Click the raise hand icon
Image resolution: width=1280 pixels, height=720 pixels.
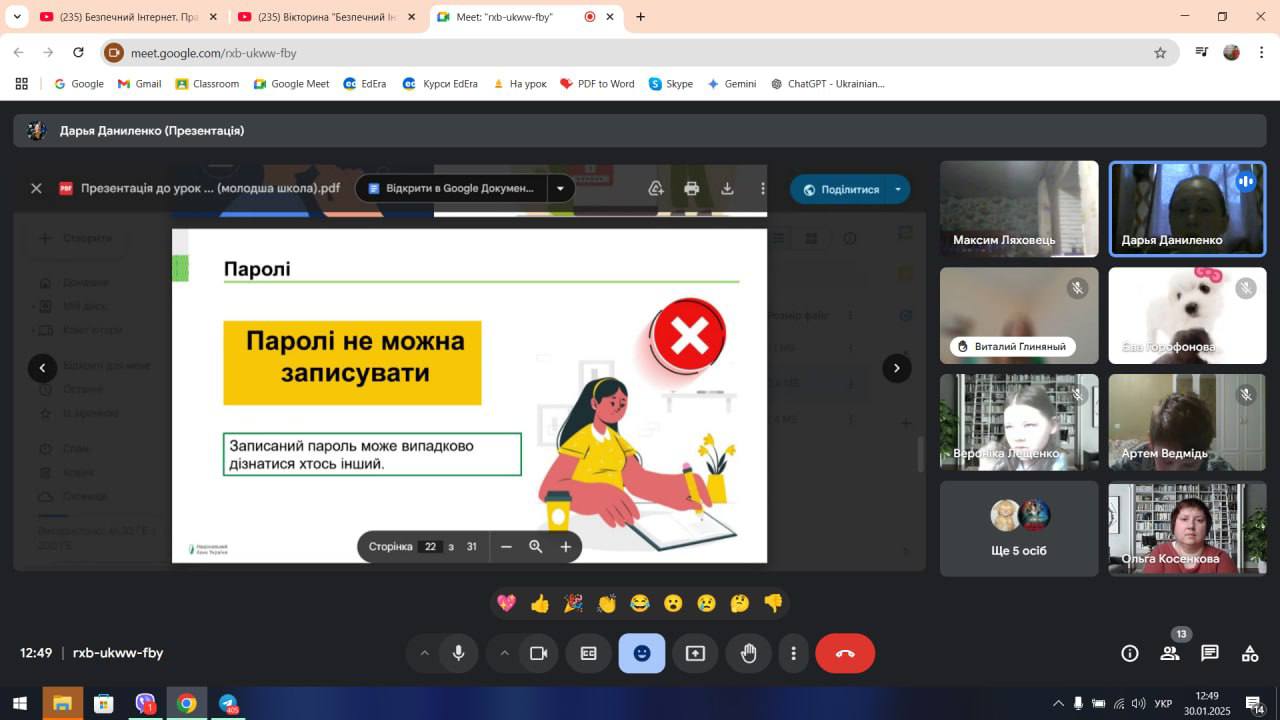[748, 653]
